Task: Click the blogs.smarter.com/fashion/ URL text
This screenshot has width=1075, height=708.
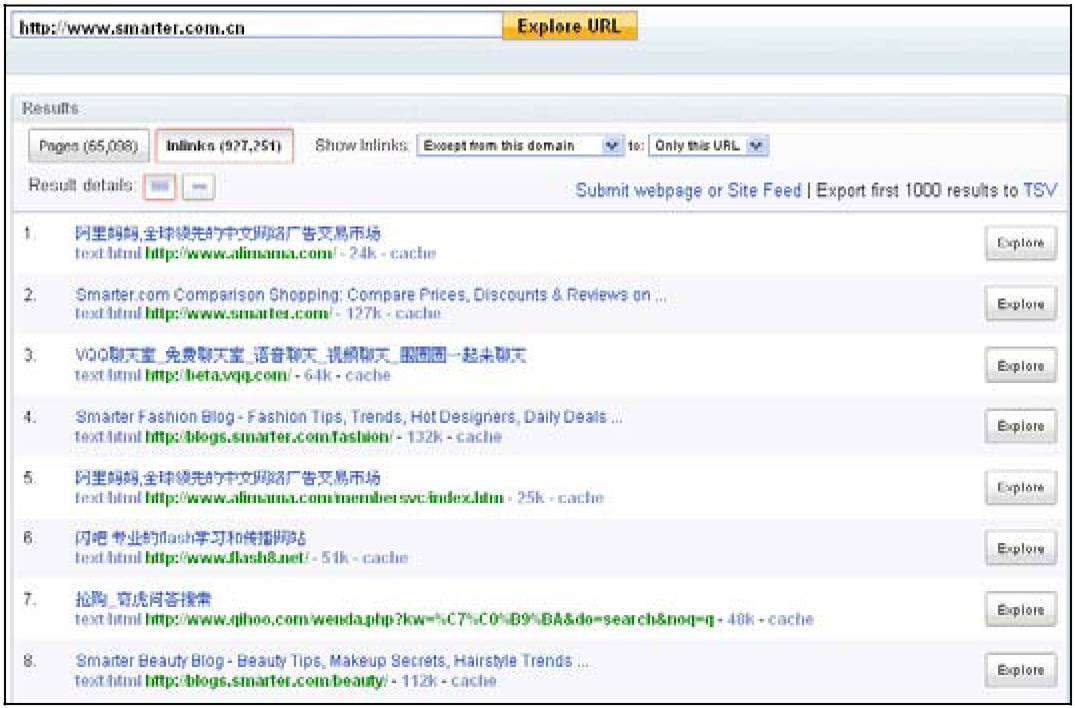Action: pyautogui.click(x=269, y=437)
